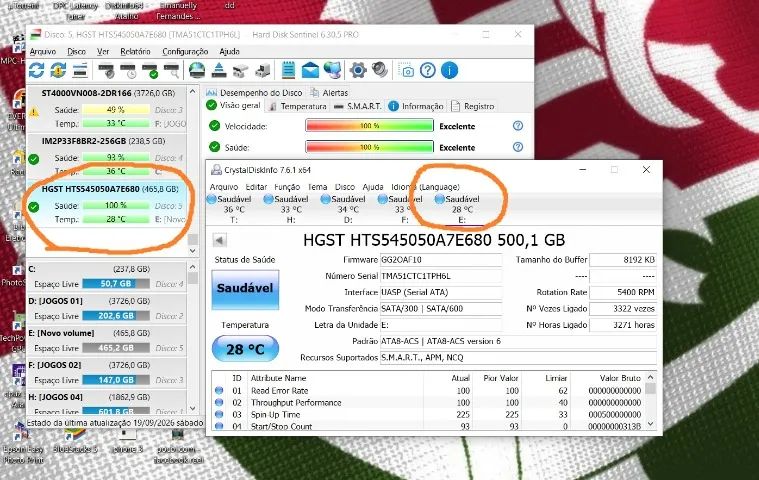Click the back arrow in CrystalDiskInfo
Image resolution: width=759 pixels, height=480 pixels.
coord(219,240)
